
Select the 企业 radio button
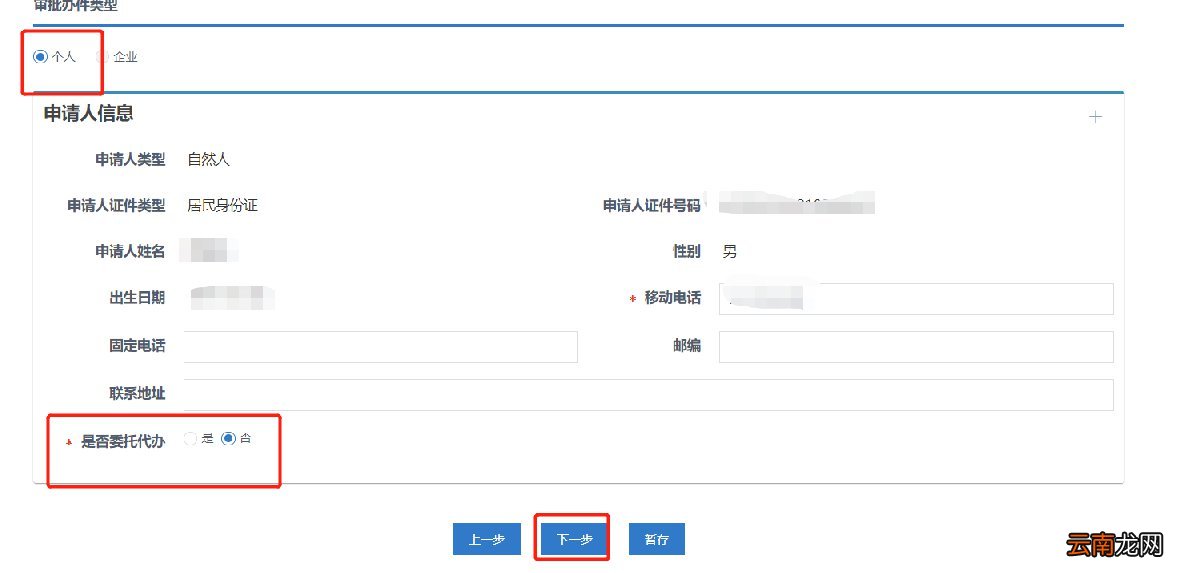(102, 57)
